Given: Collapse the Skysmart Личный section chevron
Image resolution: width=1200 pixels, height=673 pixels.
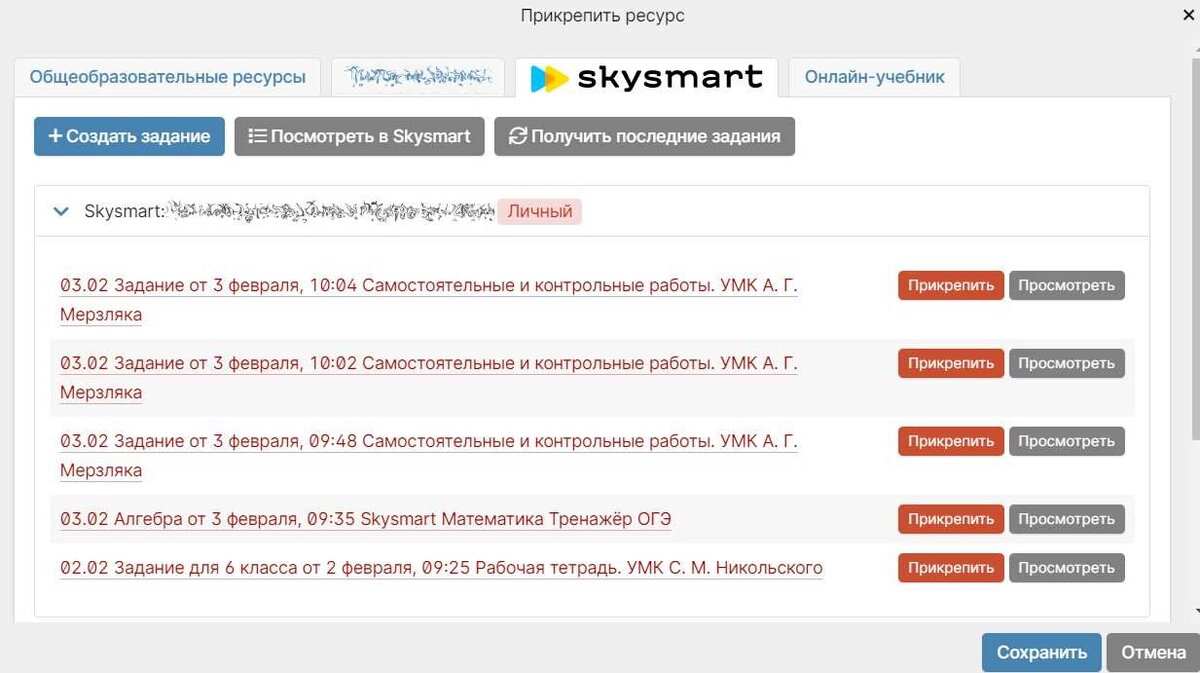Looking at the screenshot, I should point(61,212).
